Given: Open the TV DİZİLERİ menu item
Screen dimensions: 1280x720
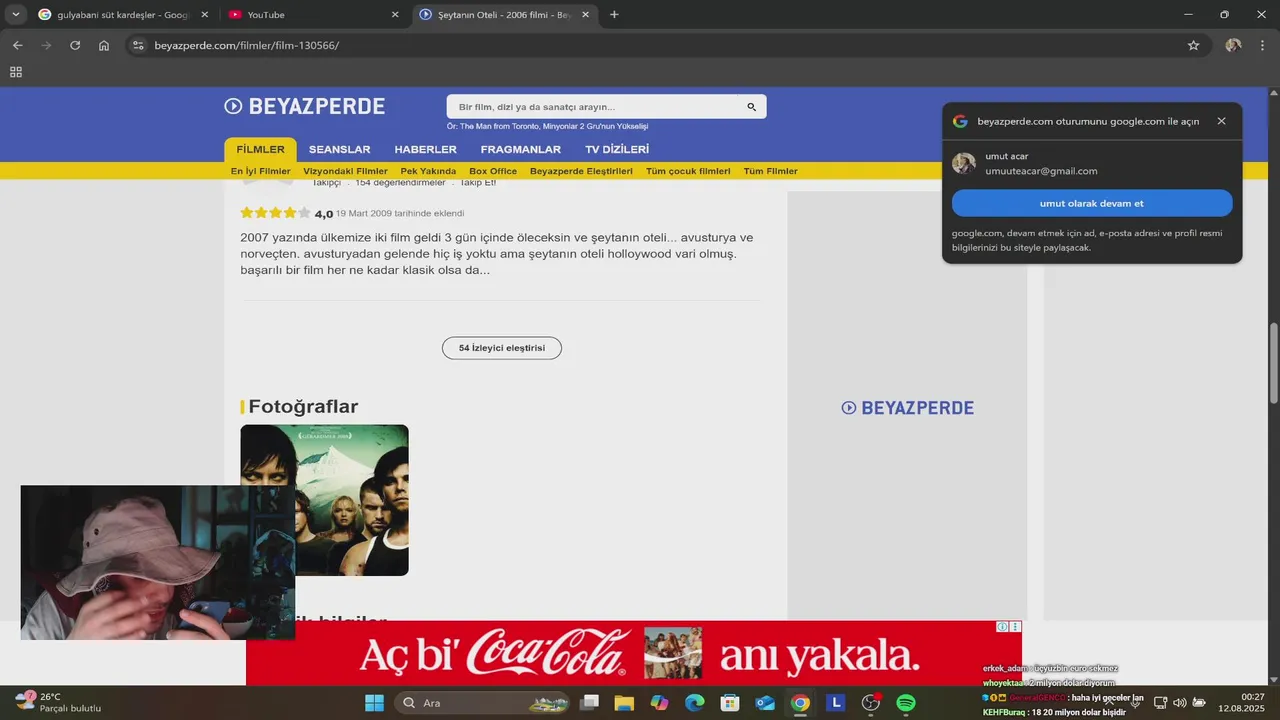Looking at the screenshot, I should tap(617, 150).
